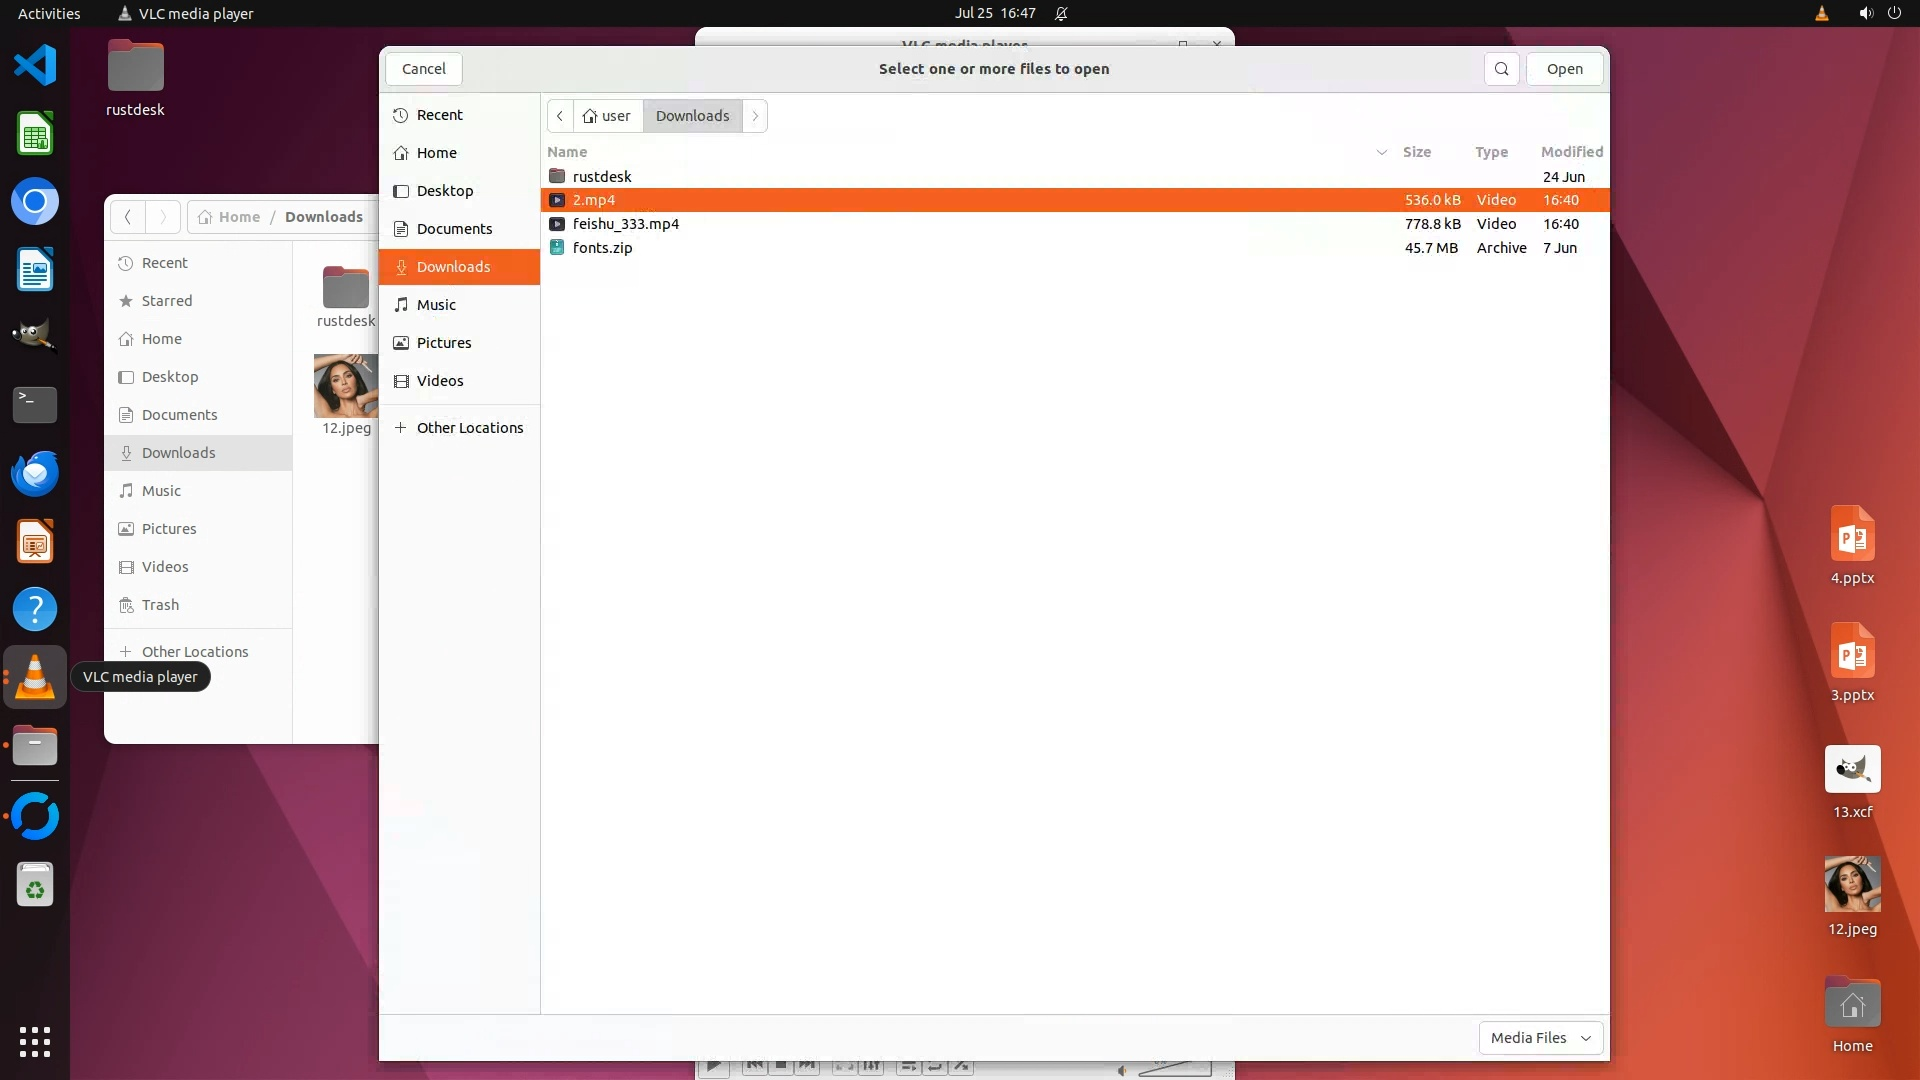Click the back arrow in path bar
The height and width of the screenshot is (1080, 1920).
(x=560, y=116)
